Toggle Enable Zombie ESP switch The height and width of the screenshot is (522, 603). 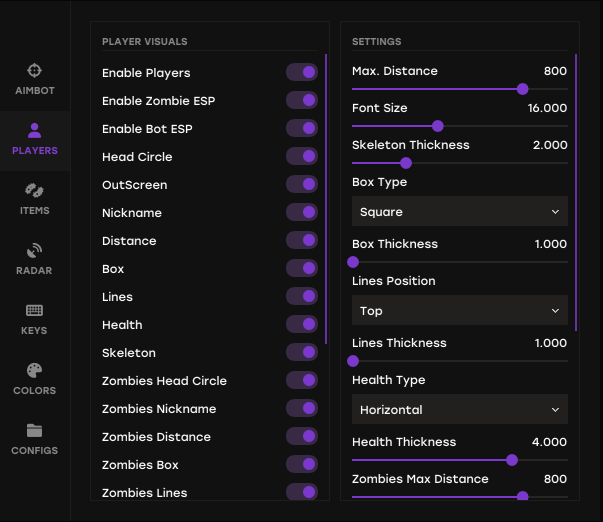click(x=302, y=100)
